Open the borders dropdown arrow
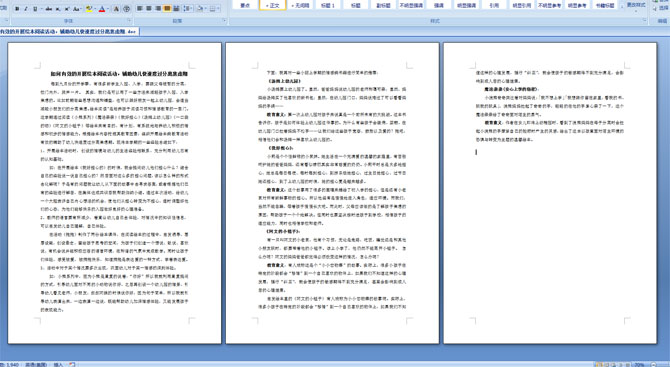The image size is (670, 367). click(218, 9)
